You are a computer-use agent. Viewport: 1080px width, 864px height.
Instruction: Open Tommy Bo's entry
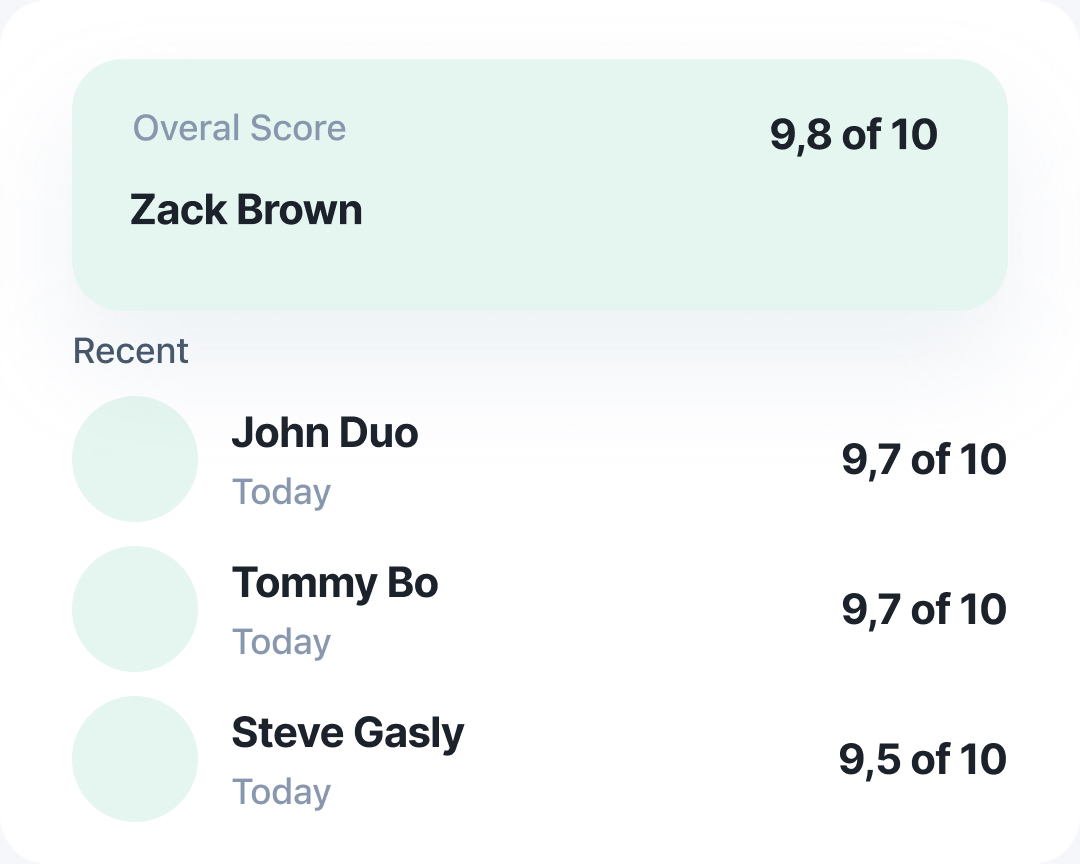[540, 609]
